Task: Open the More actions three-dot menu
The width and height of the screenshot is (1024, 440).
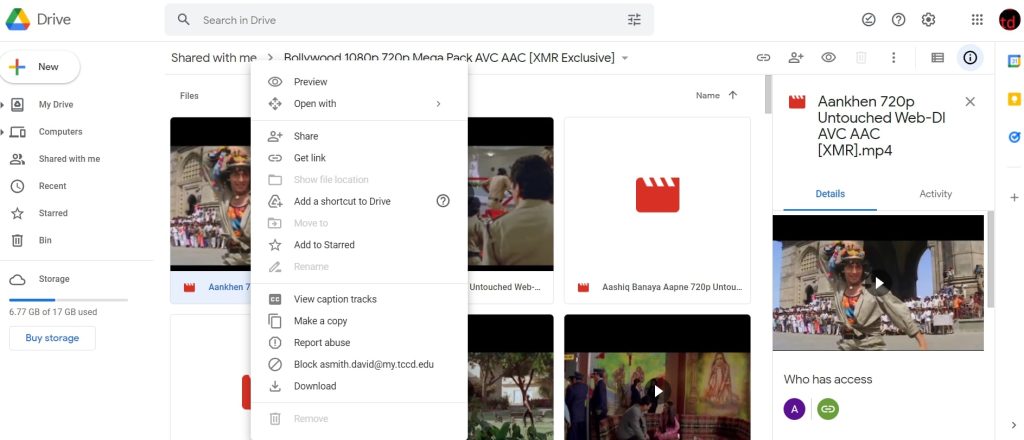Action: pyautogui.click(x=893, y=57)
